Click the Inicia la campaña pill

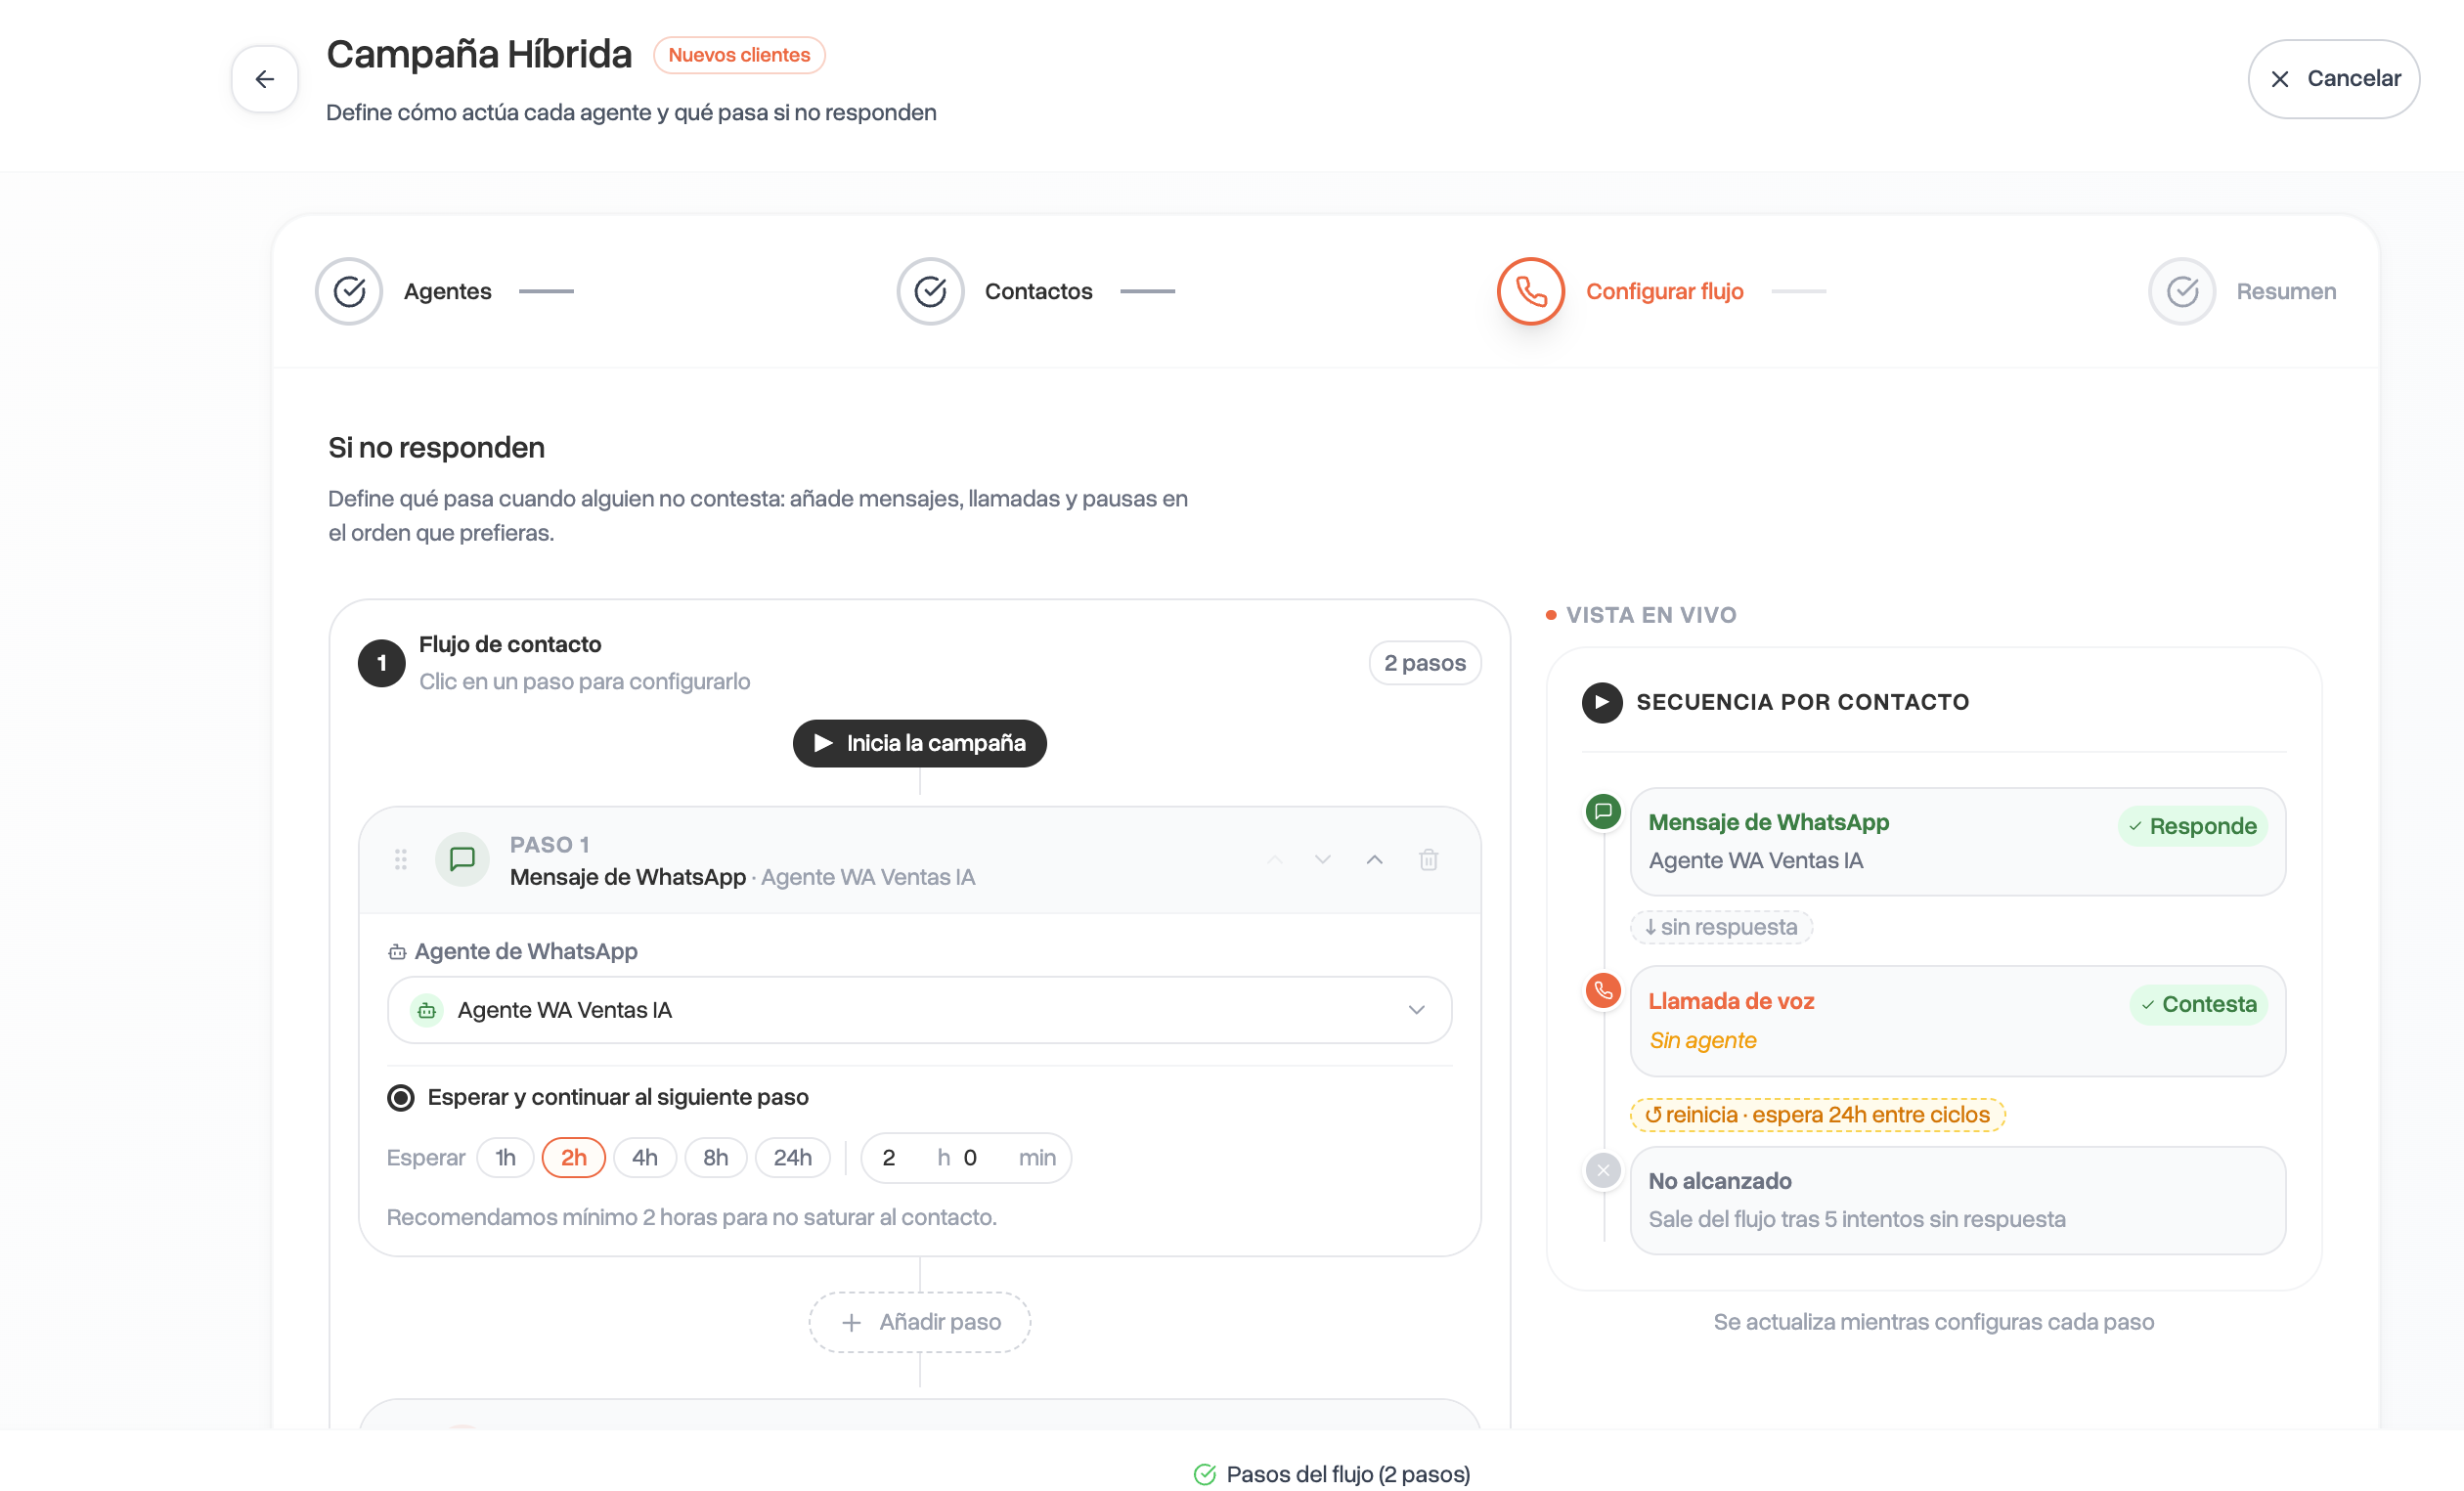click(x=919, y=743)
